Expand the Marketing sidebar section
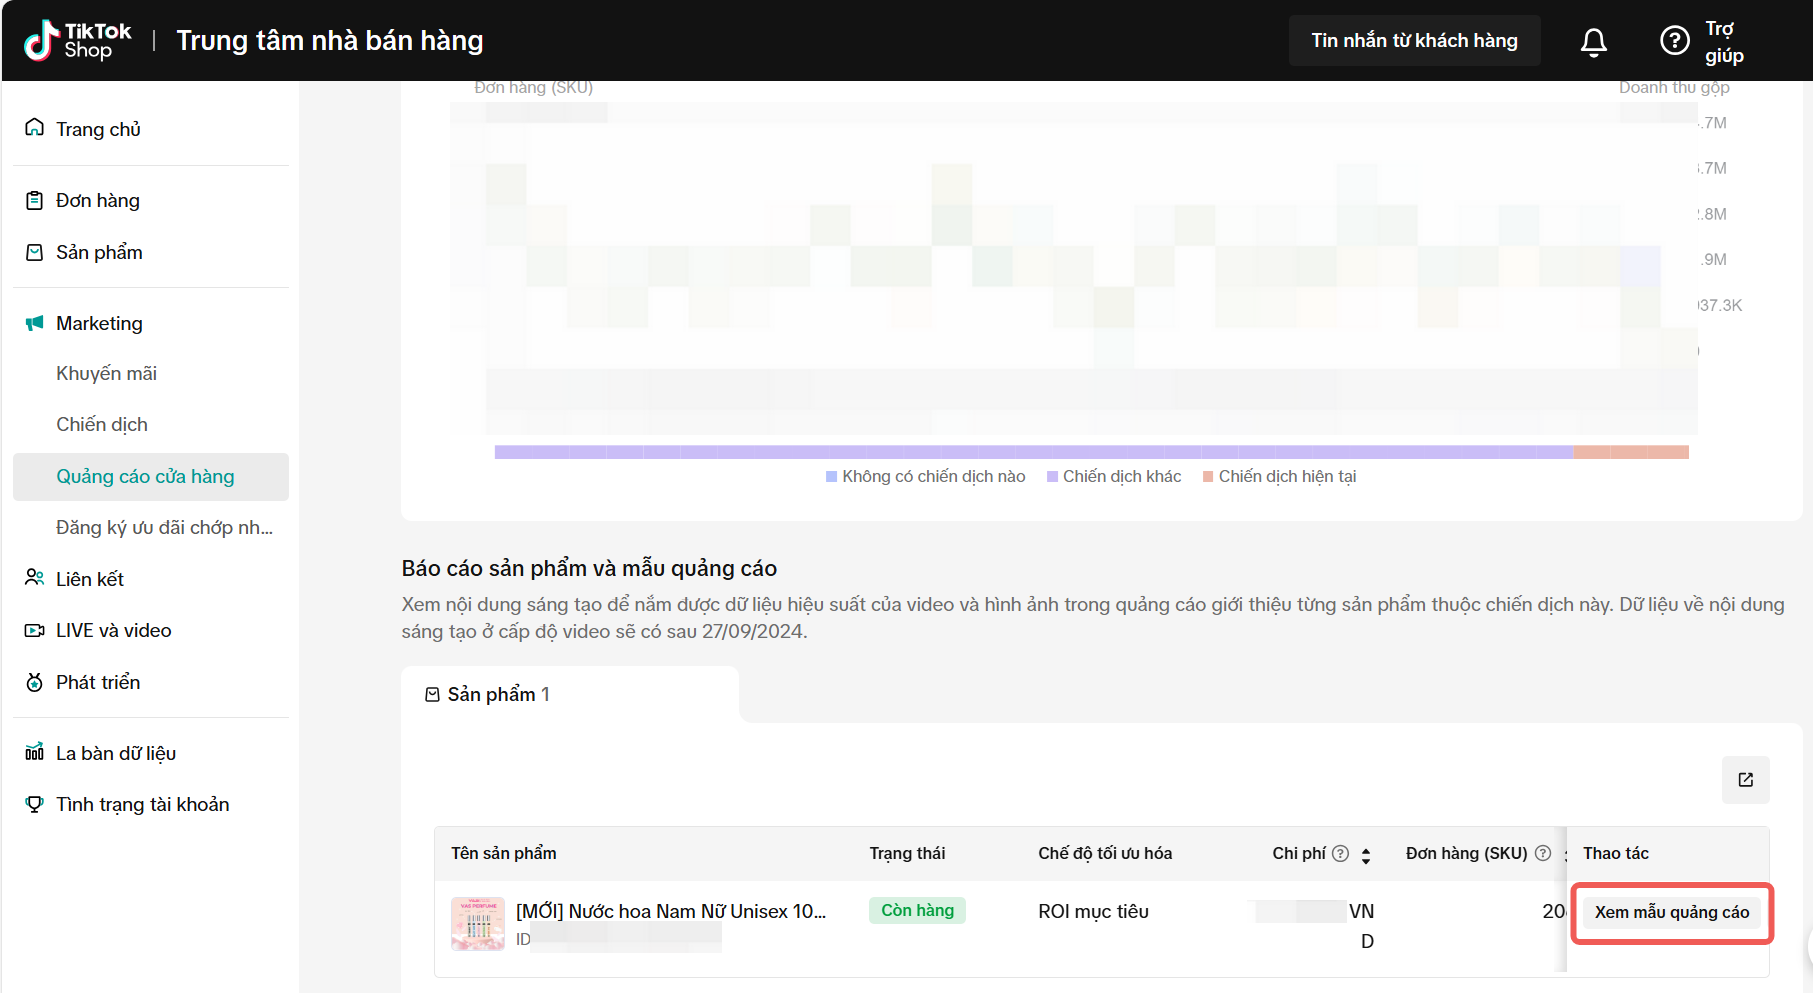Image resolution: width=1813 pixels, height=993 pixels. click(99, 323)
